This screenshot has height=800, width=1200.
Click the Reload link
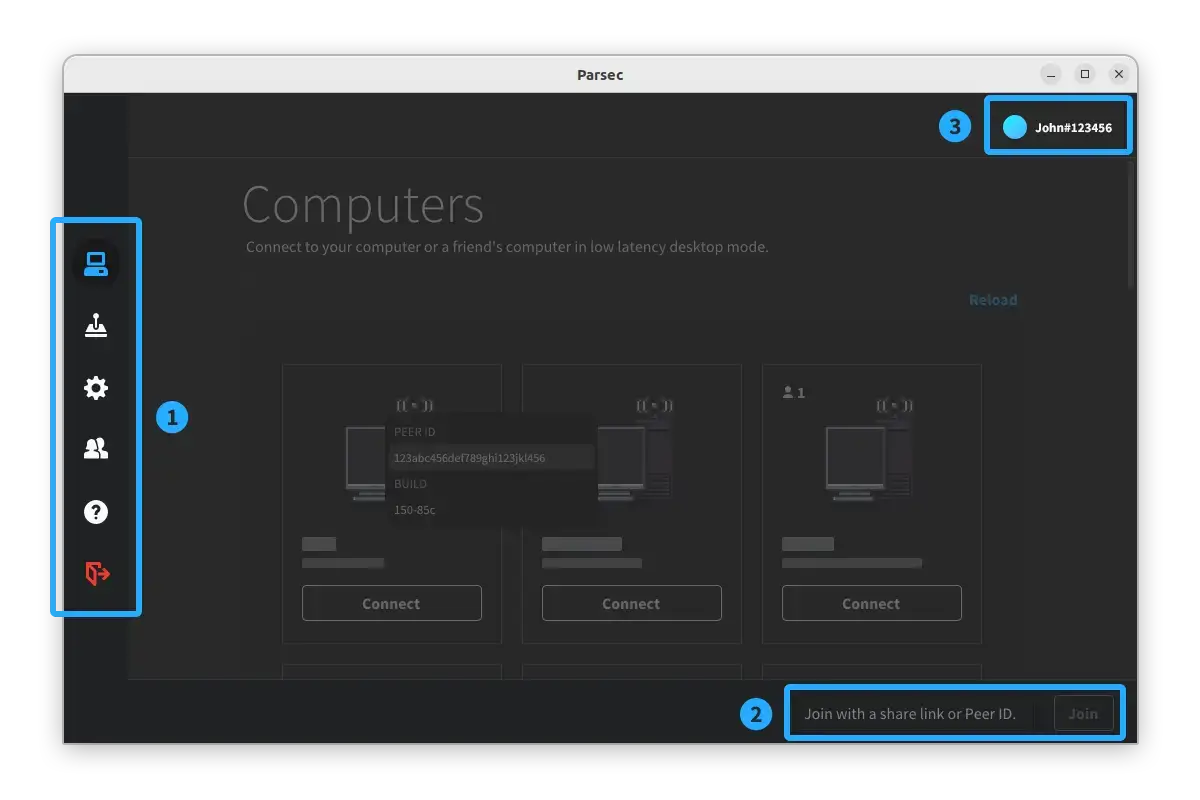coord(993,300)
